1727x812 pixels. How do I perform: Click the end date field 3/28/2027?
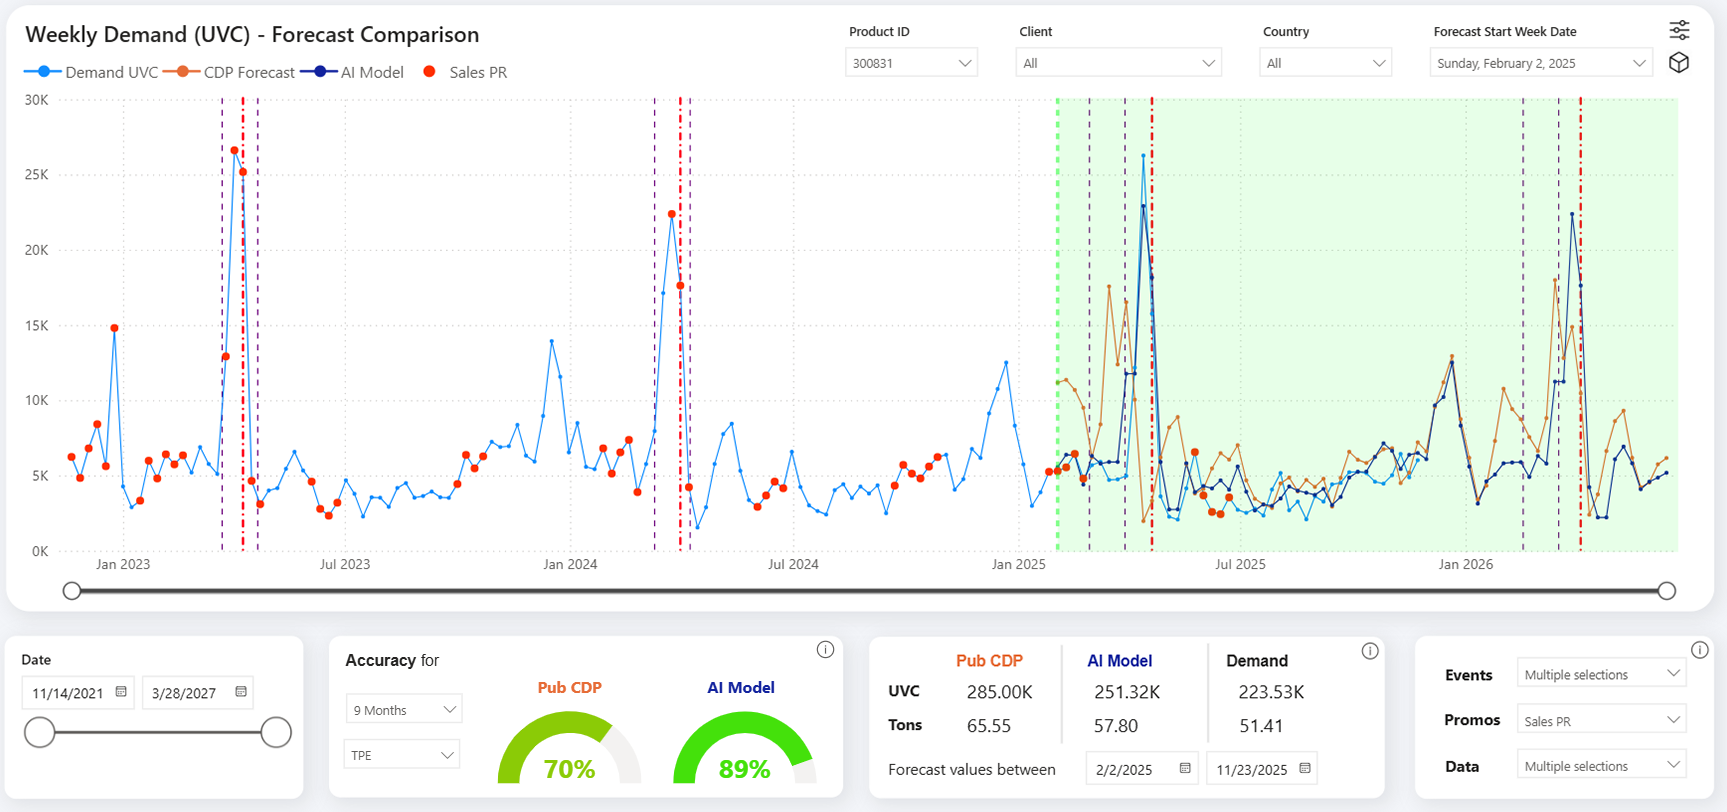197,692
